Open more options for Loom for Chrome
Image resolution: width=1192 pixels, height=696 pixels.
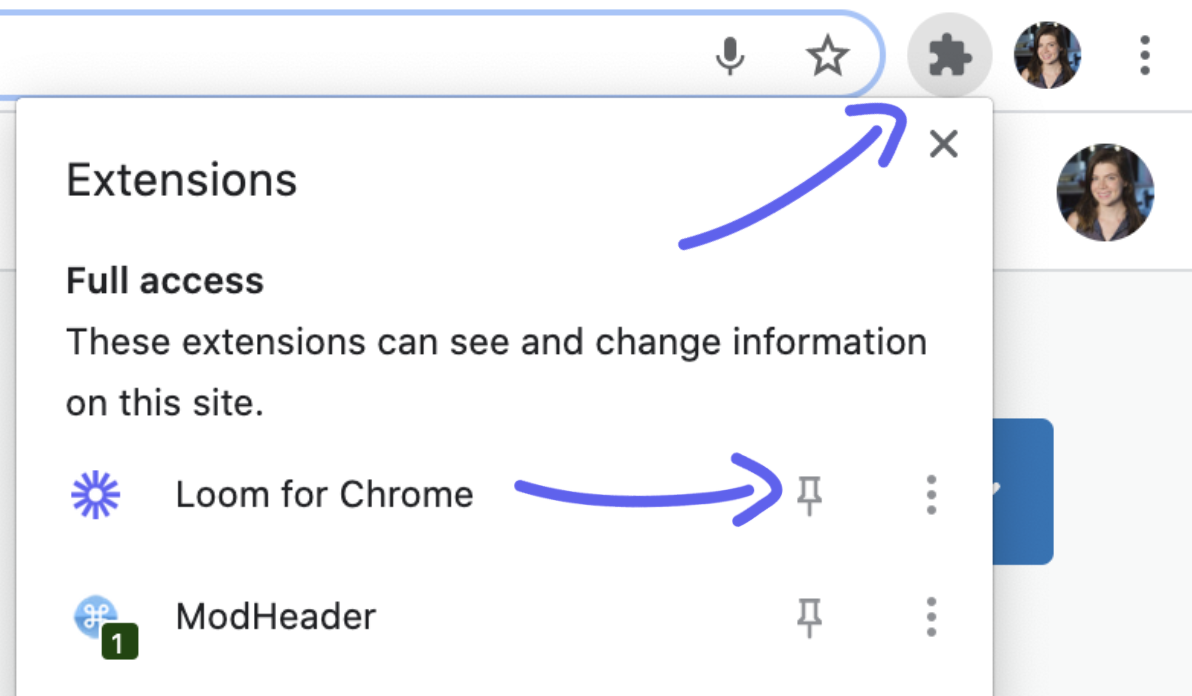coord(931,494)
